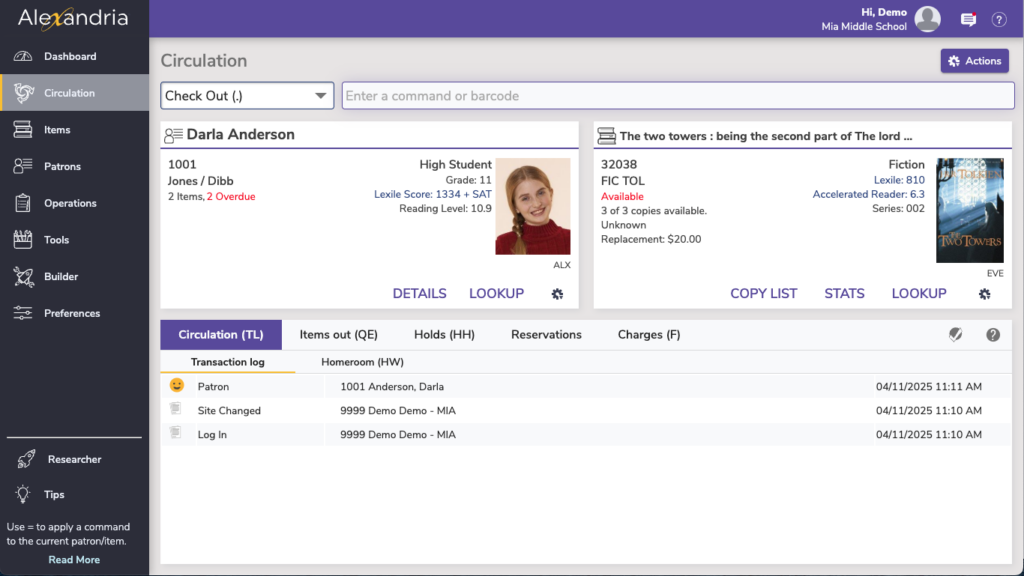Click the command or barcode input field
The width and height of the screenshot is (1024, 576).
pos(677,96)
